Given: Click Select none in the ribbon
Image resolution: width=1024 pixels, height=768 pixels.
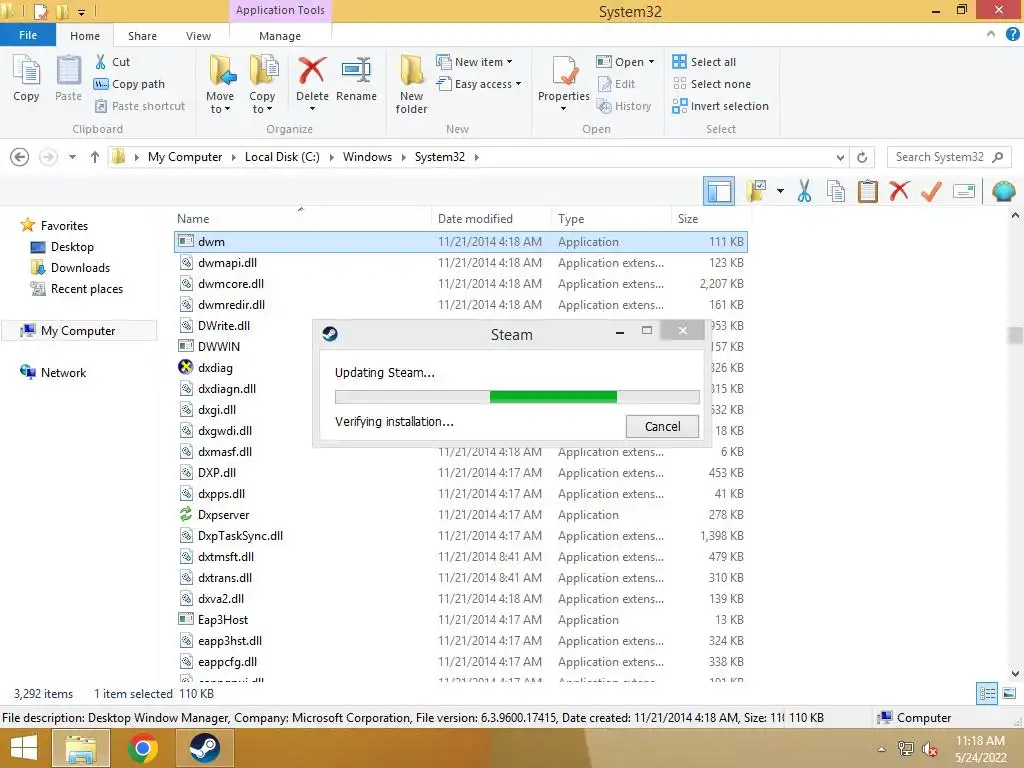Looking at the screenshot, I should [x=712, y=84].
